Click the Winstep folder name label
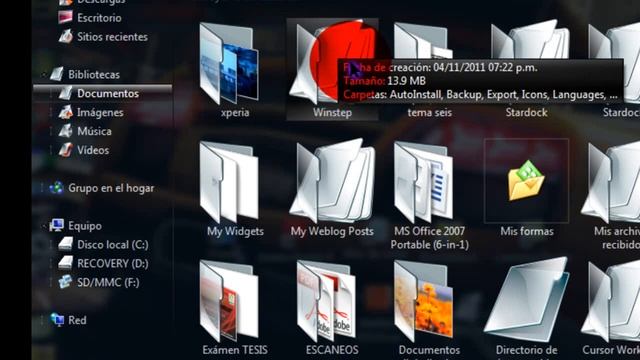This screenshot has width=640, height=360. [332, 112]
